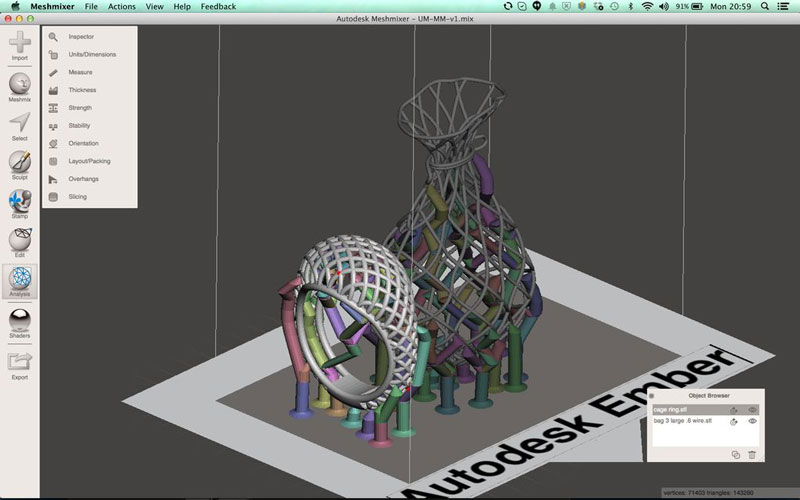Click the Inspector label

(81, 37)
